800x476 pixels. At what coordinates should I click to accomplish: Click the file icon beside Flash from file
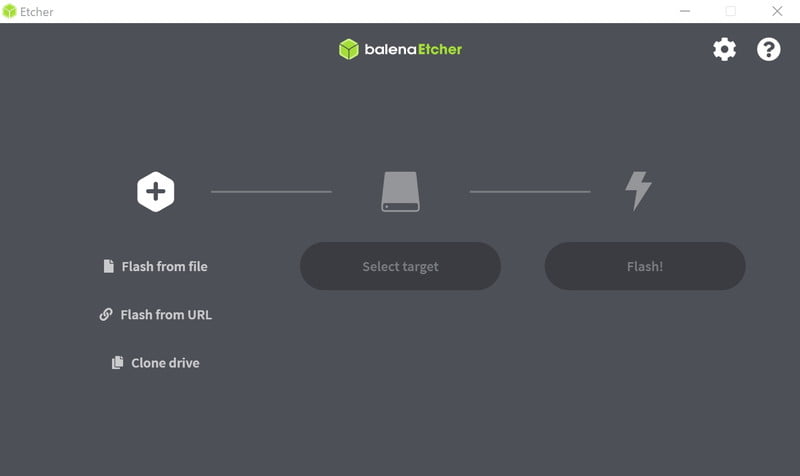(109, 266)
